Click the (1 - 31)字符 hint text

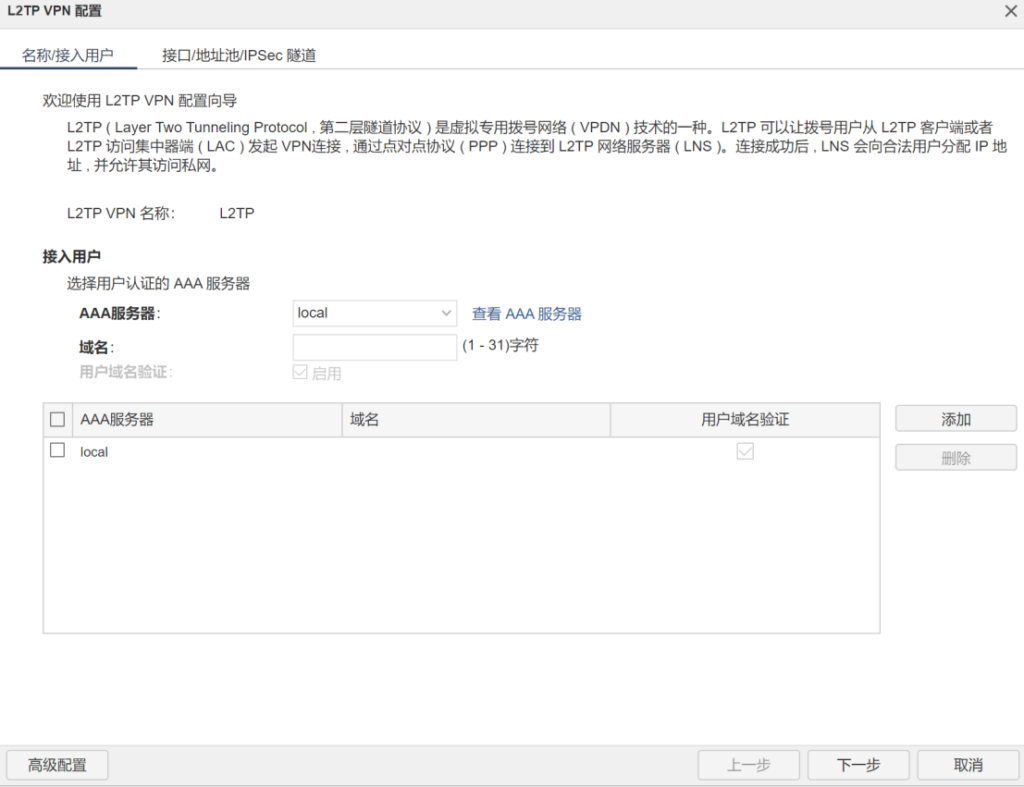(x=500, y=345)
